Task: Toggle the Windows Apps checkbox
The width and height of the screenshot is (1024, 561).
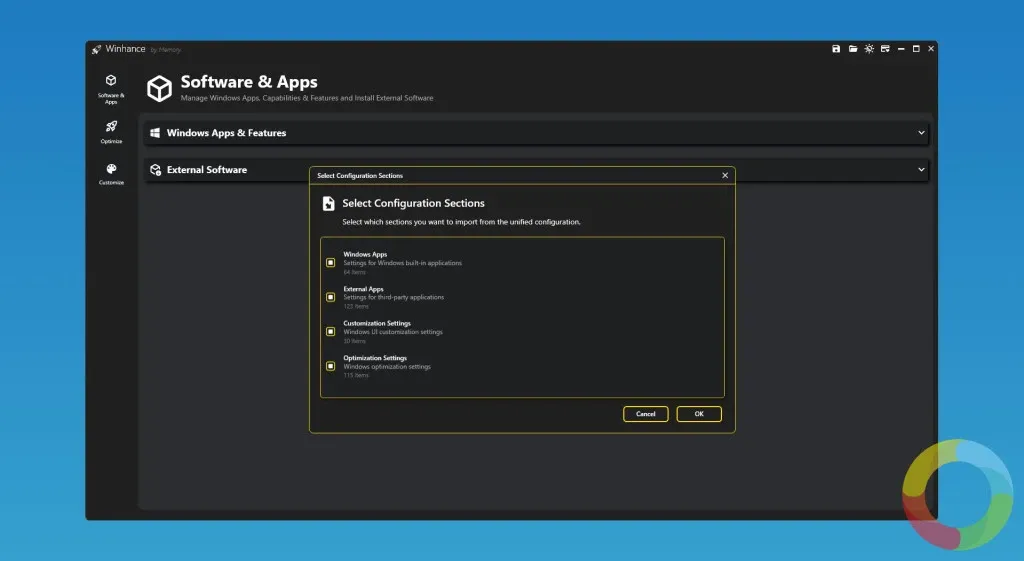Action: coord(330,263)
